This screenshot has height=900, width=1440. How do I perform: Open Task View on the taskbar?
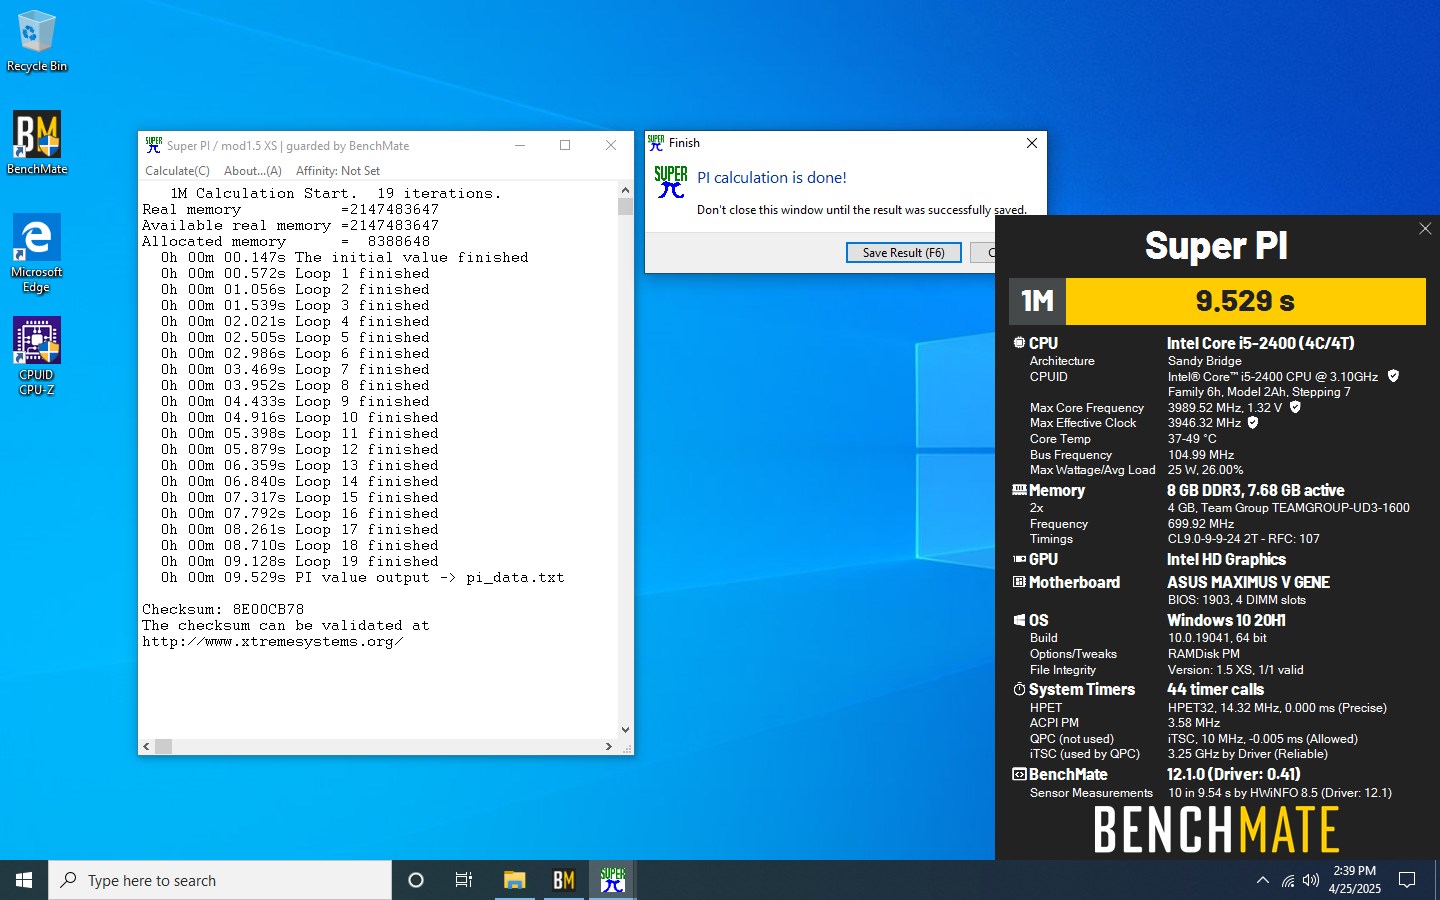464,880
